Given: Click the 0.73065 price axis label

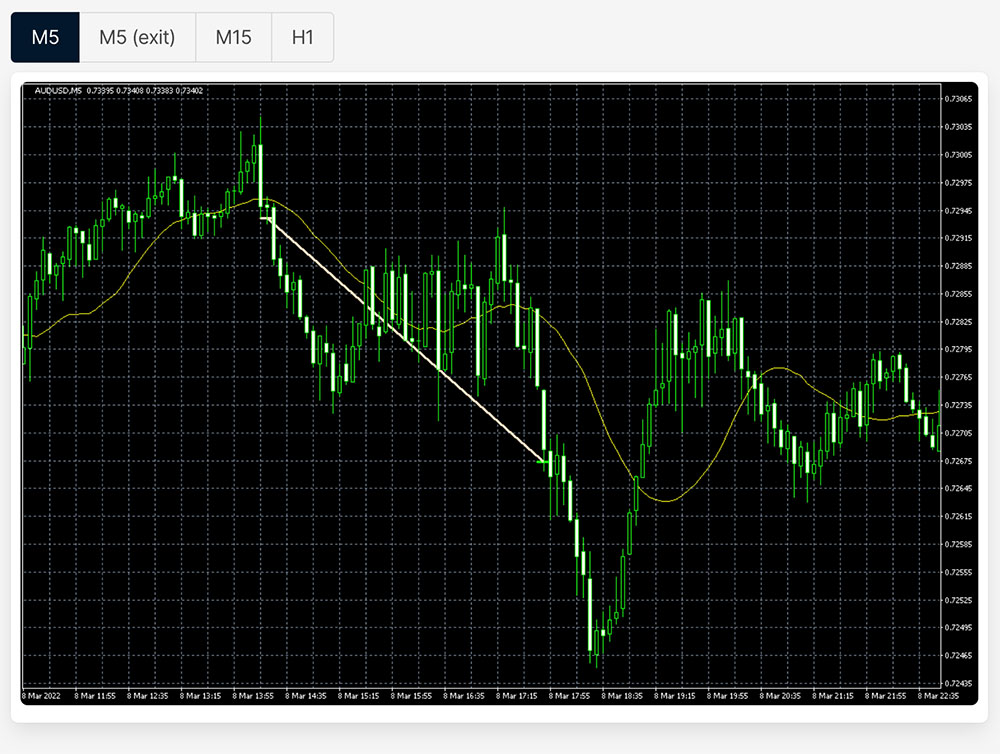Looking at the screenshot, I should click(x=958, y=99).
